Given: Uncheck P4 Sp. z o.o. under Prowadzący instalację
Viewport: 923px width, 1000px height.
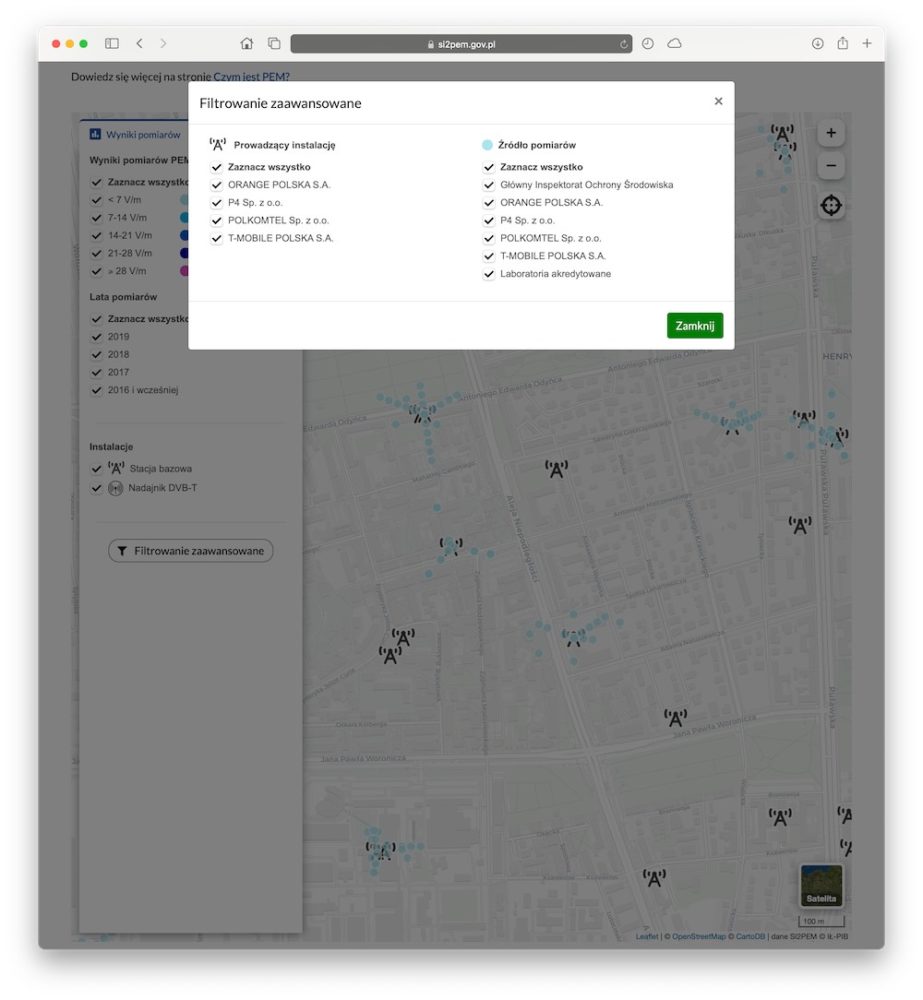Looking at the screenshot, I should point(217,203).
